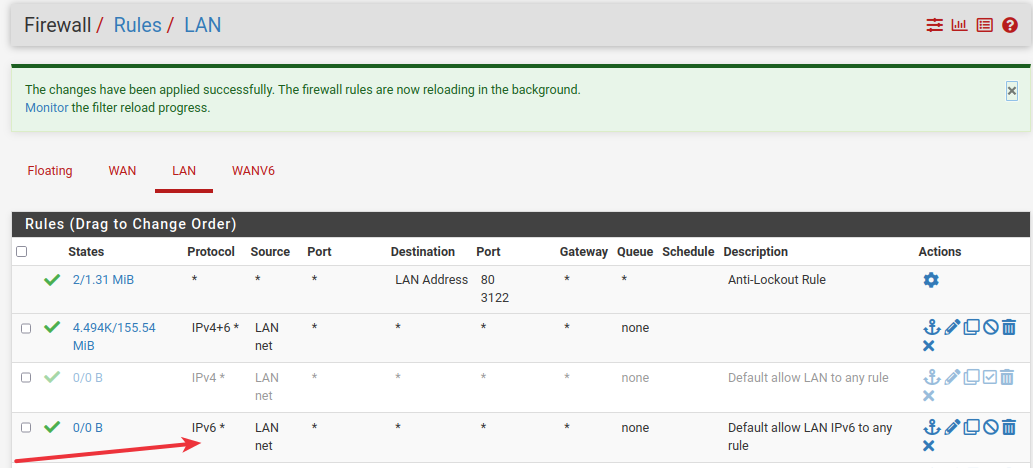
Task: Edit the IPv4+6 LAN net rule
Action: (x=951, y=327)
